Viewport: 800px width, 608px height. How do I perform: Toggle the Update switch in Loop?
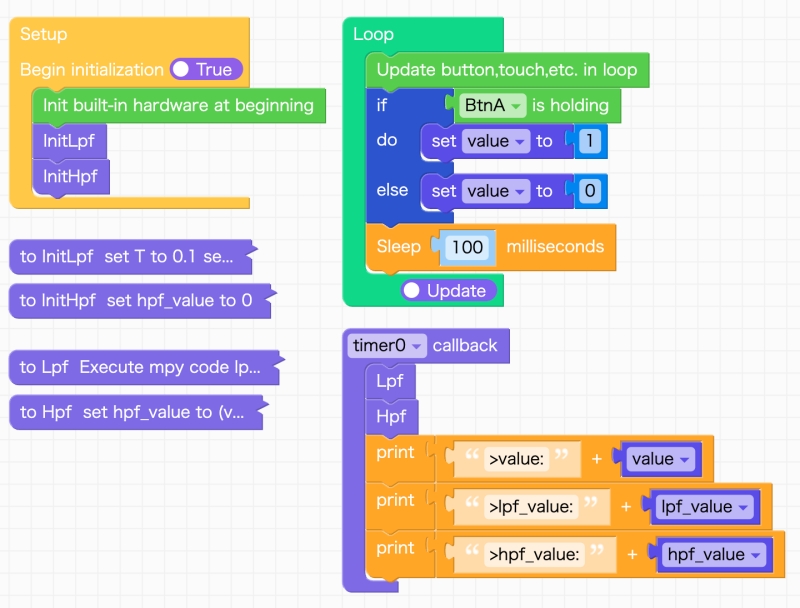[450, 291]
